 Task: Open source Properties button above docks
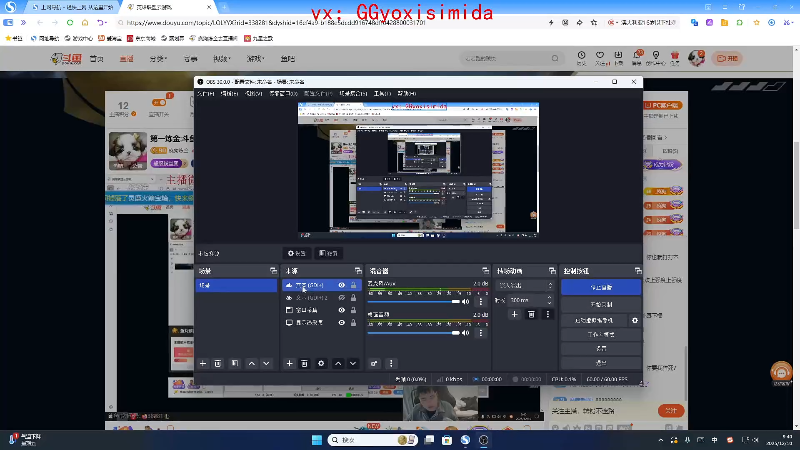pyautogui.click(x=296, y=253)
